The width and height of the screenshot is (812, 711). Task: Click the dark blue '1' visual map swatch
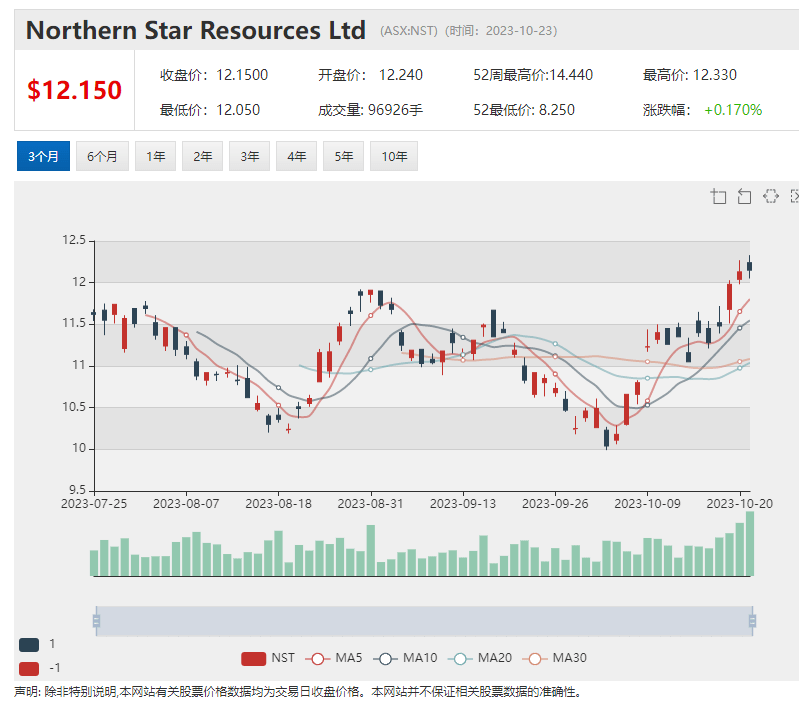pos(29,644)
